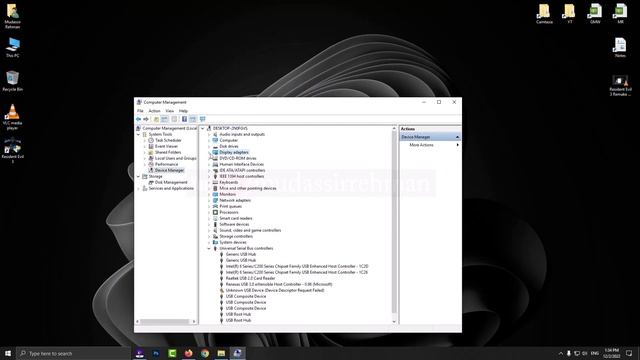
Task: Collapse the DESKTOP root device node
Action: [x=203, y=128]
